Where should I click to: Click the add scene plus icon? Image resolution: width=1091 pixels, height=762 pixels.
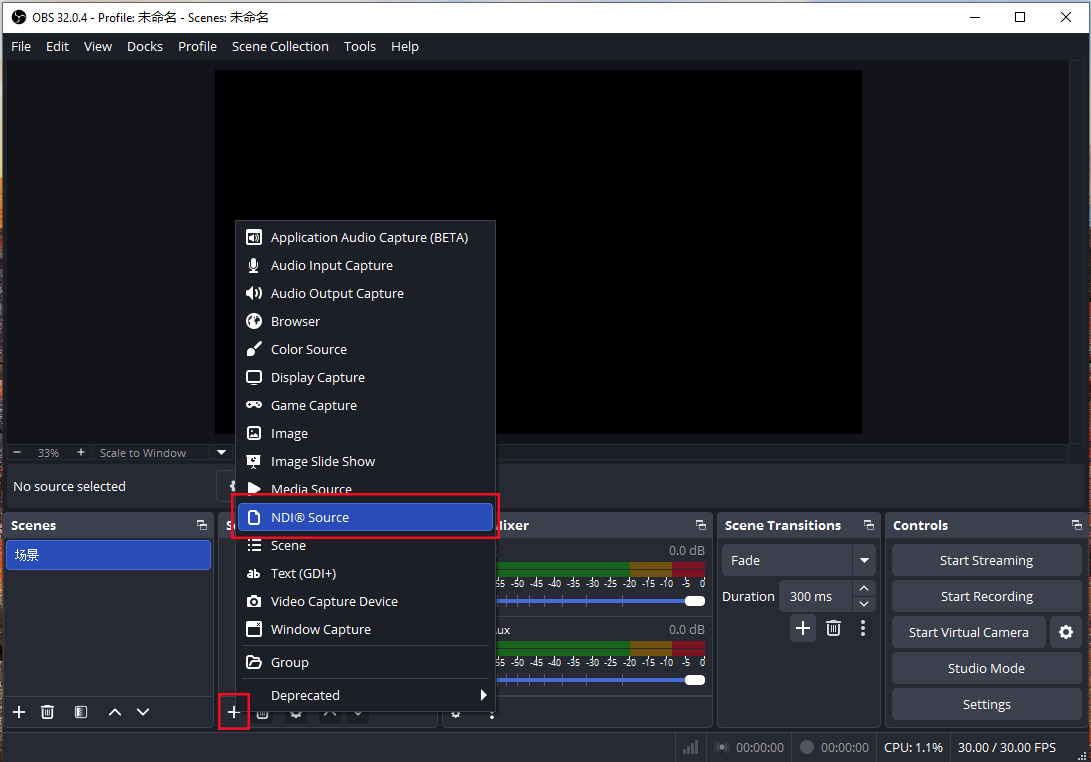(19, 712)
